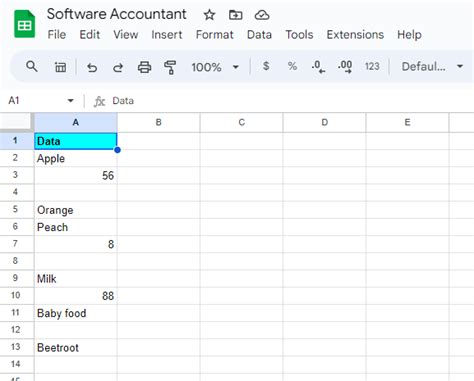Increase decimal places button
Image resolution: width=474 pixels, height=381 pixels.
click(345, 67)
